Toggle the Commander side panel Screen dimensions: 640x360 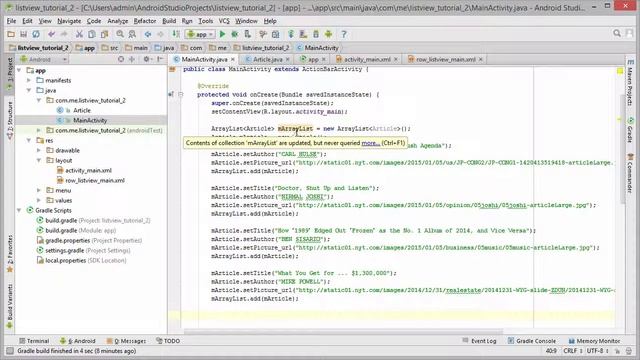pos(631,173)
